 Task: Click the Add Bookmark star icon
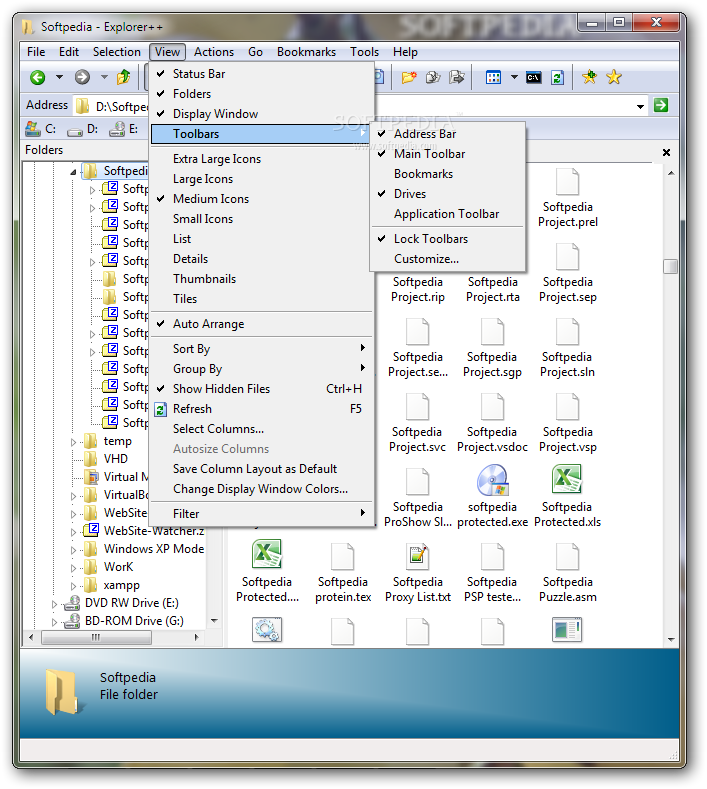pos(589,77)
